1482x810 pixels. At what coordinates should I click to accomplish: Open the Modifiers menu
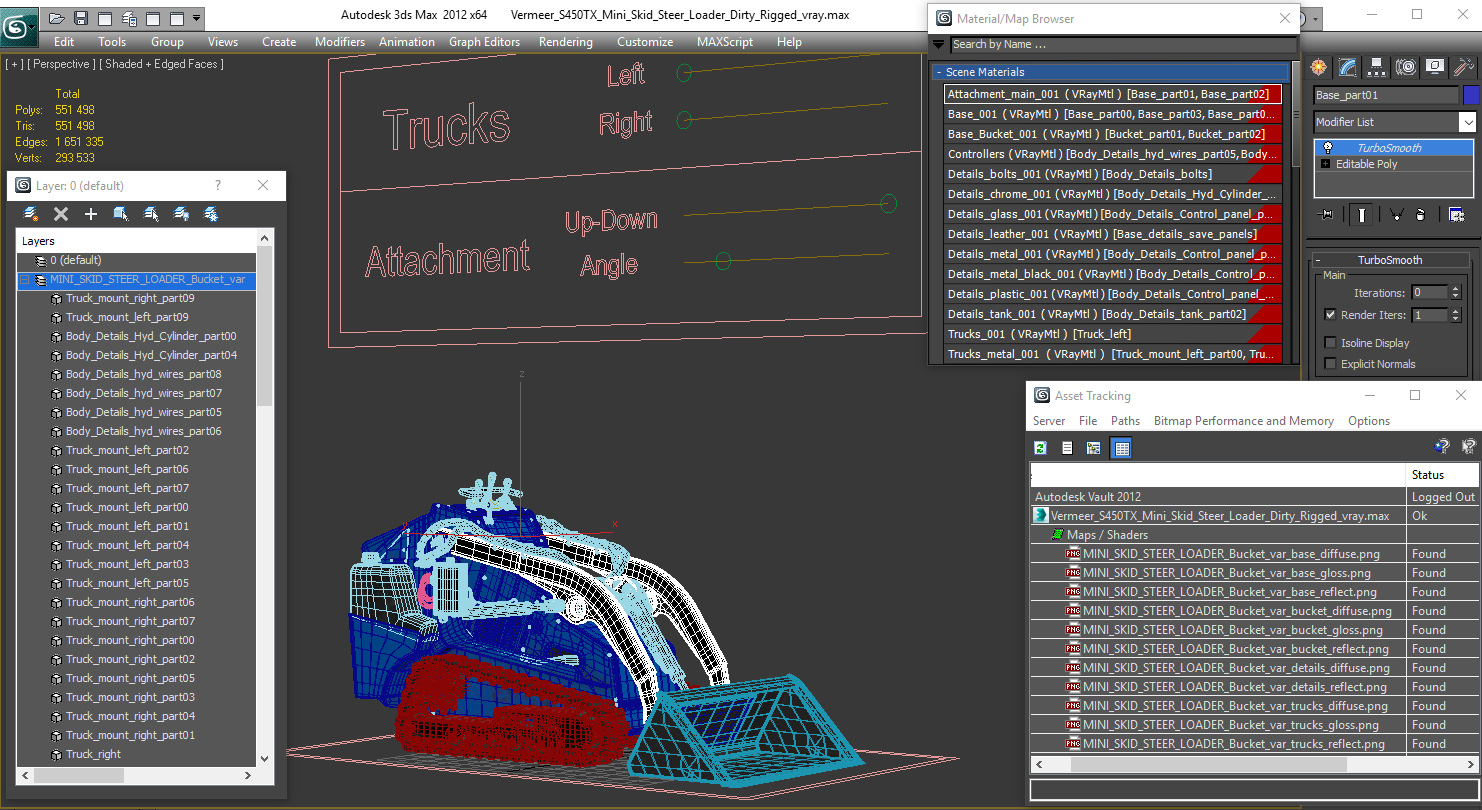tap(340, 42)
